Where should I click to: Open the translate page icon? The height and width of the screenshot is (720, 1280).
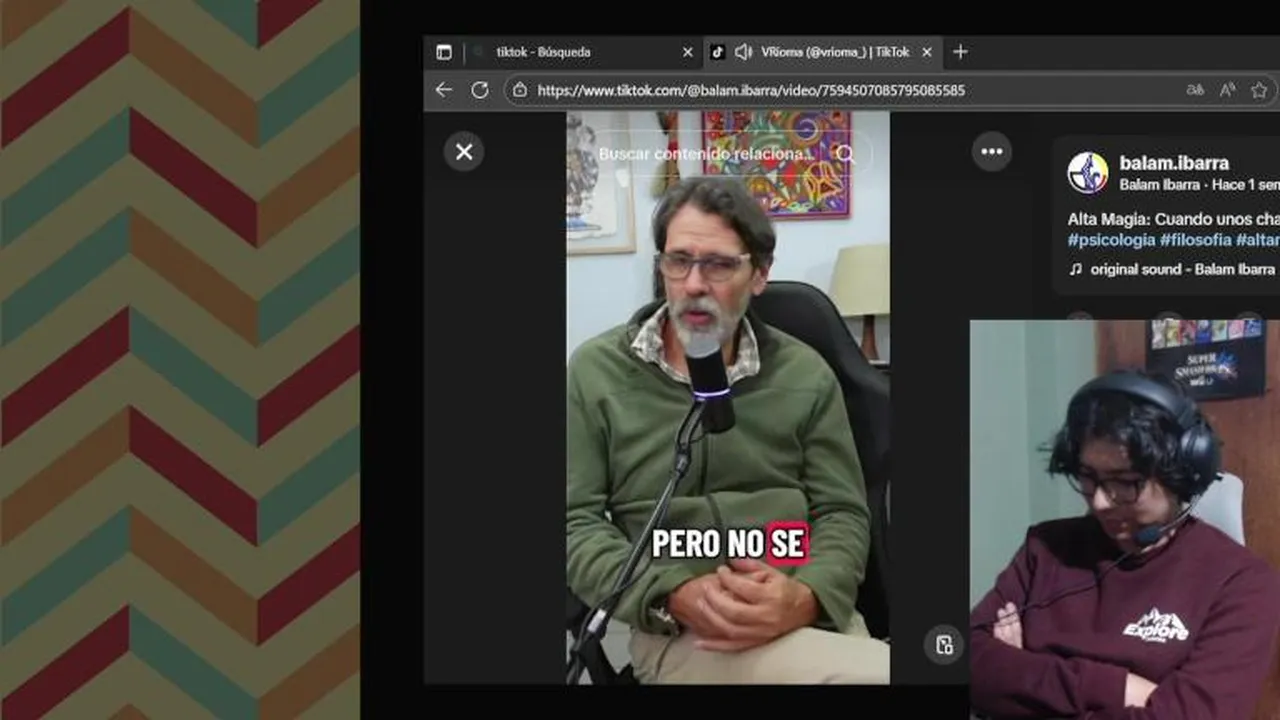click(x=1195, y=90)
